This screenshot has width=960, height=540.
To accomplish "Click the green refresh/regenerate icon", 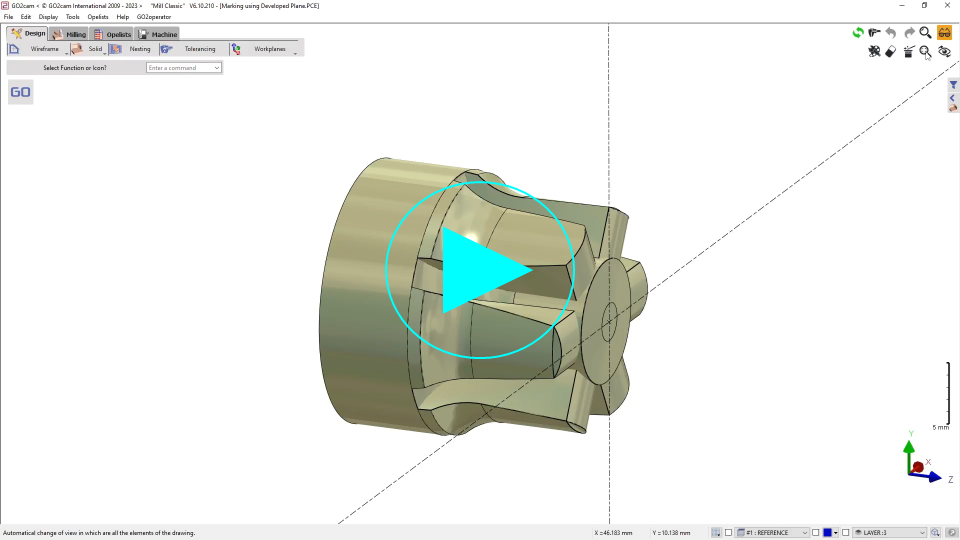I will pos(858,33).
